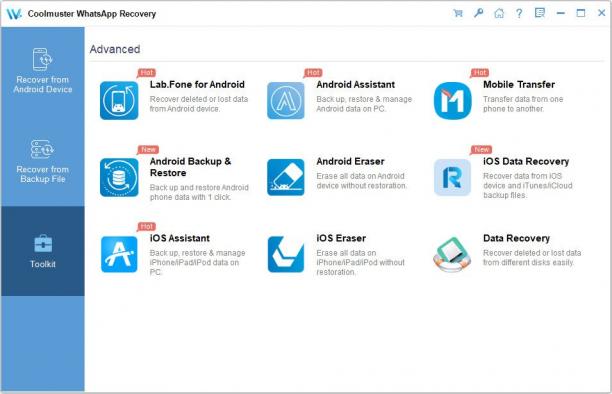The image size is (612, 394).
Task: Click the Android Eraser title
Action: pos(350,161)
